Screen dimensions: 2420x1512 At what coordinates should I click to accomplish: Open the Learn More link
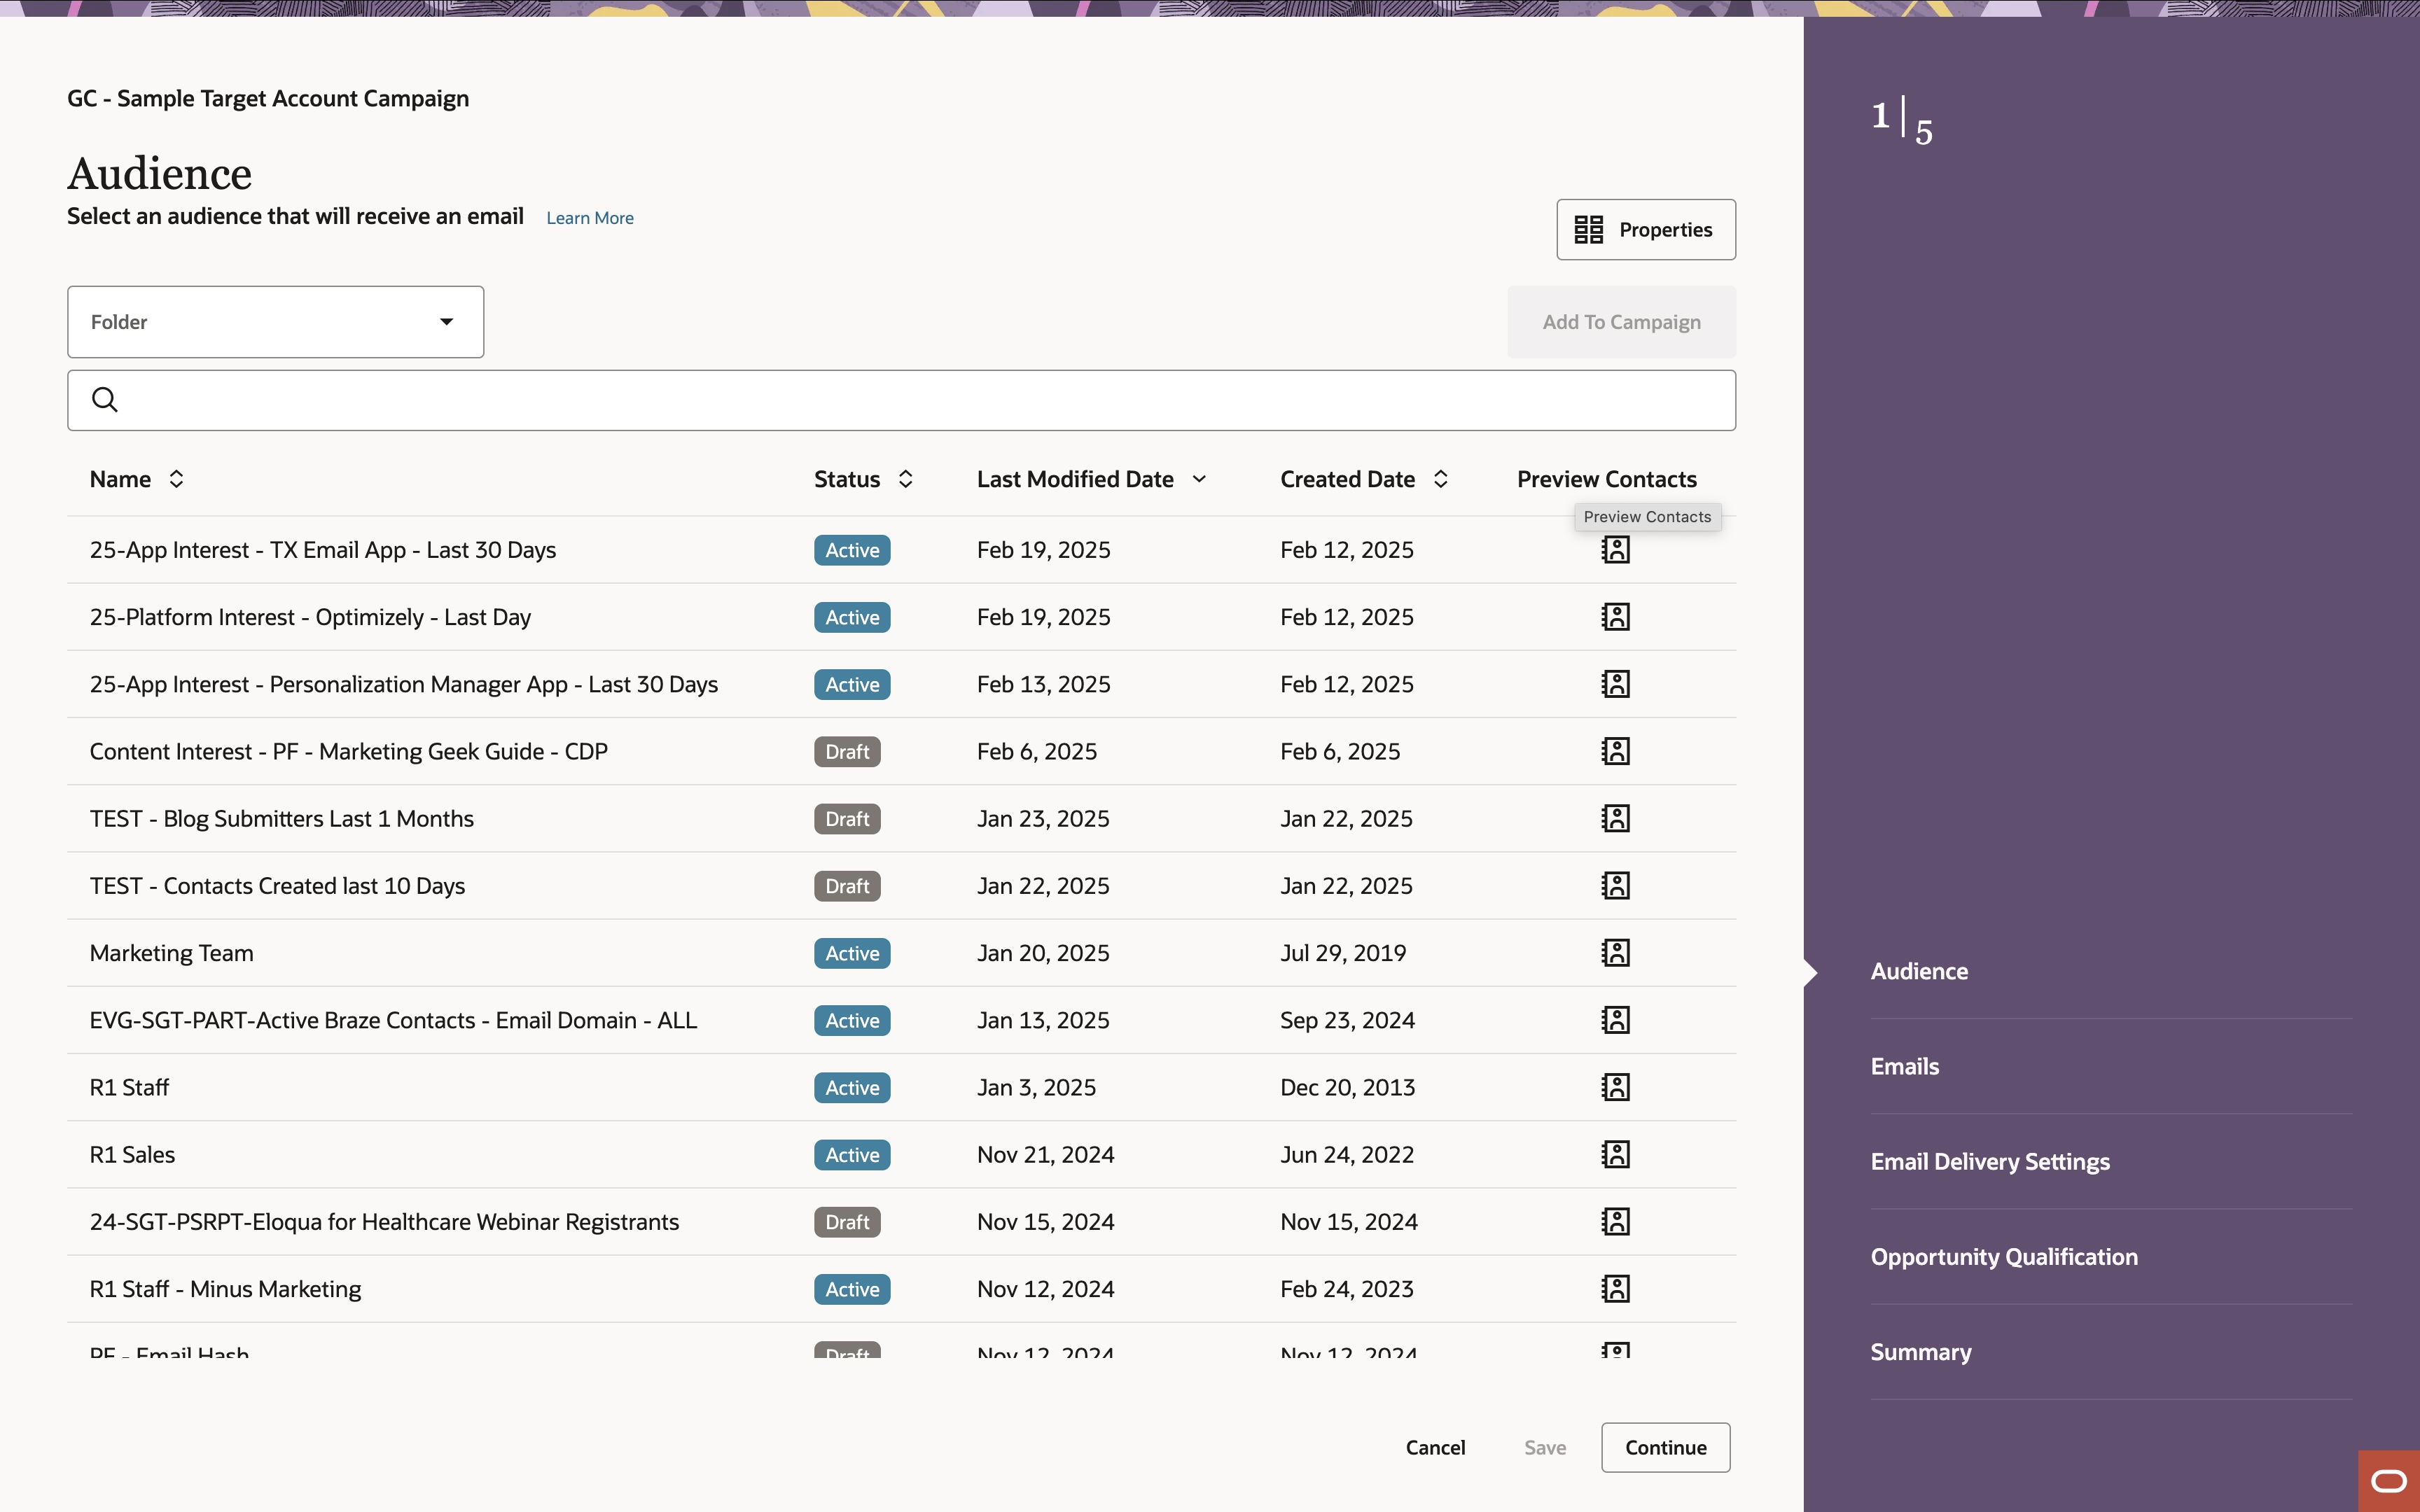[590, 217]
